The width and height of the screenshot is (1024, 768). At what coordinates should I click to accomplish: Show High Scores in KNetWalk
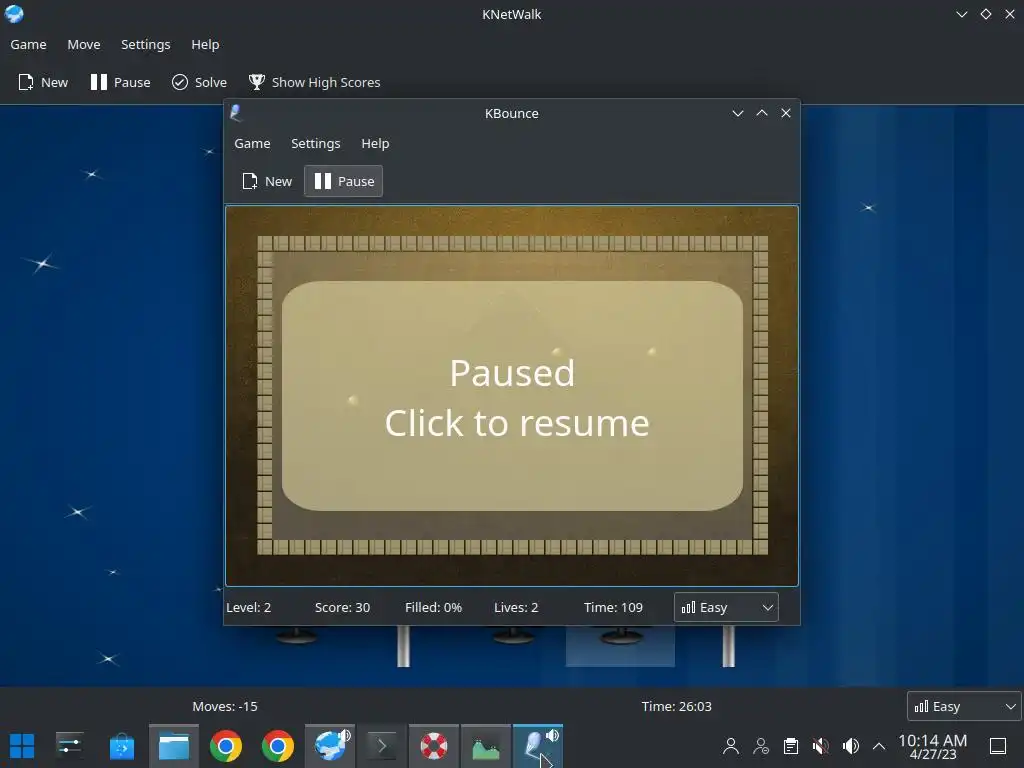pyautogui.click(x=314, y=82)
